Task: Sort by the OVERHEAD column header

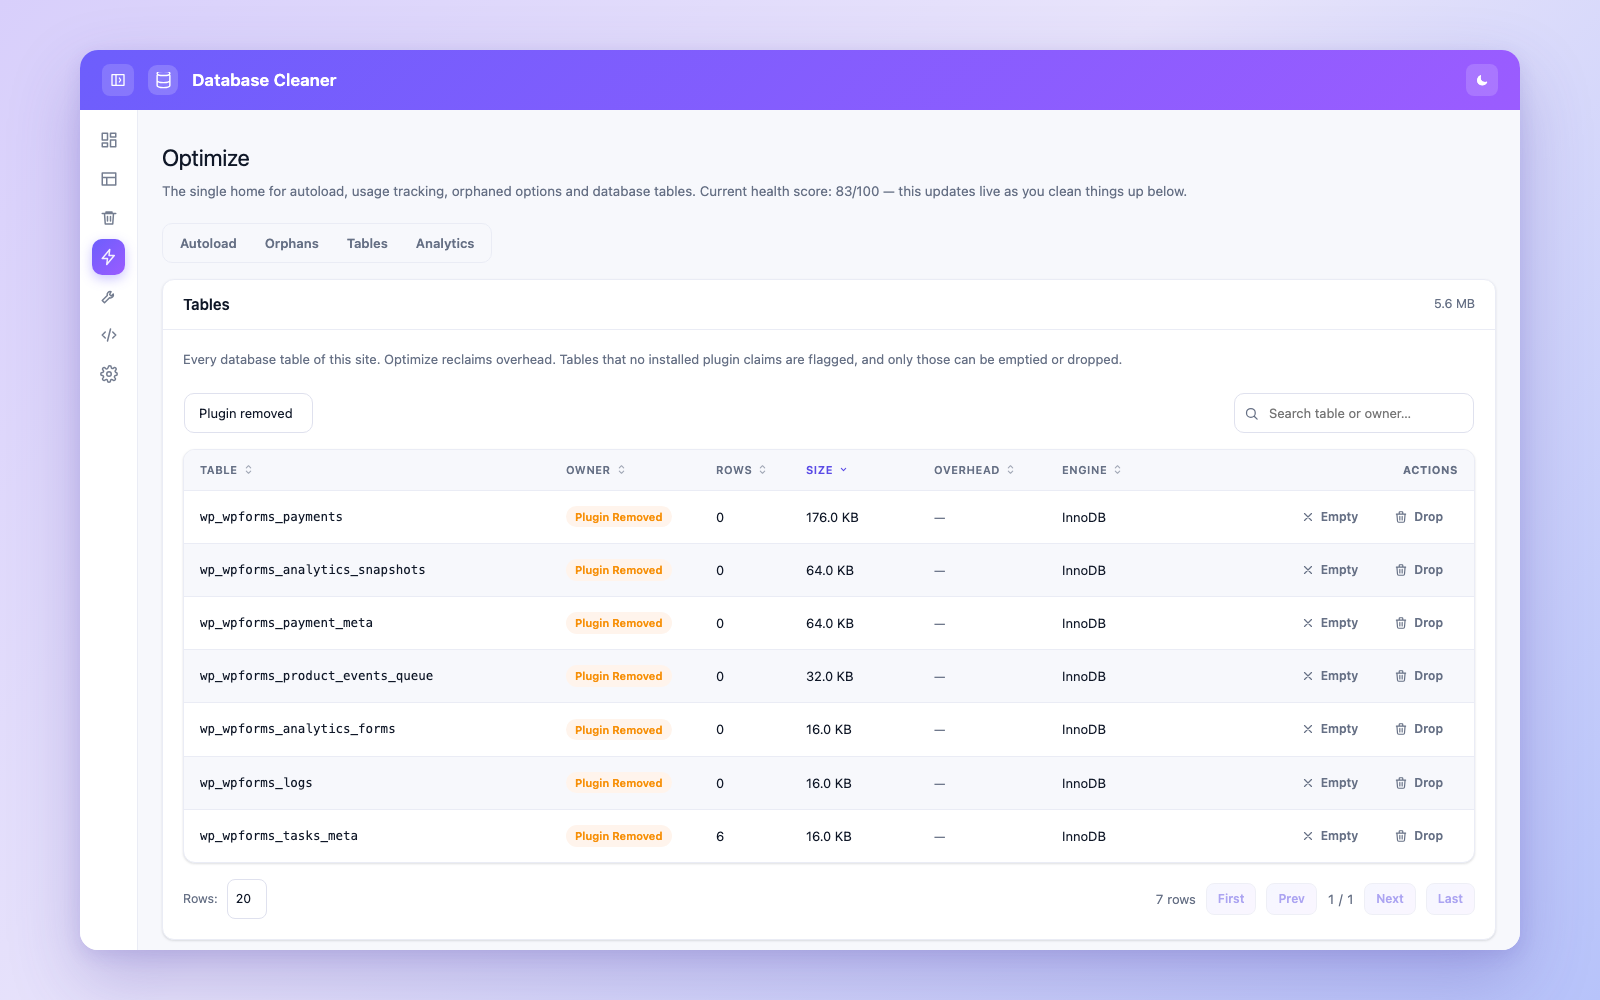Action: tap(974, 470)
